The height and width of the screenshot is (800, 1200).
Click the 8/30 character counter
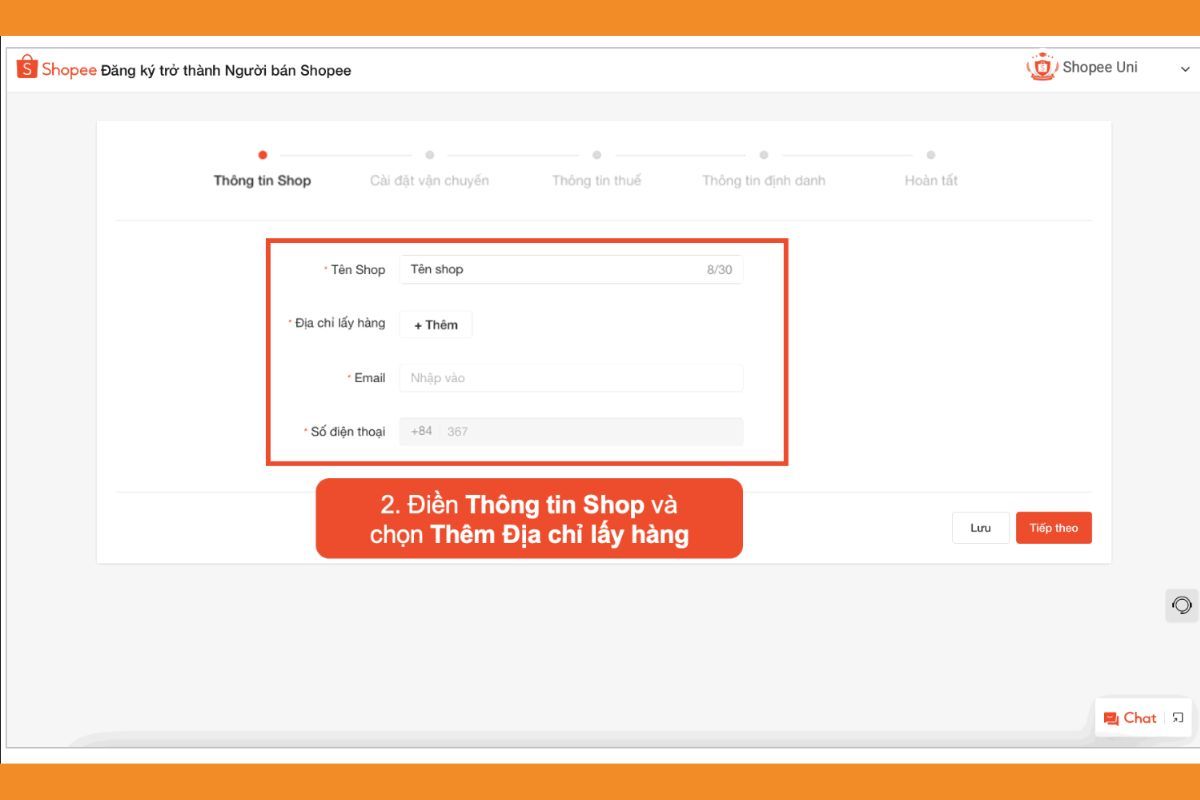(x=719, y=269)
